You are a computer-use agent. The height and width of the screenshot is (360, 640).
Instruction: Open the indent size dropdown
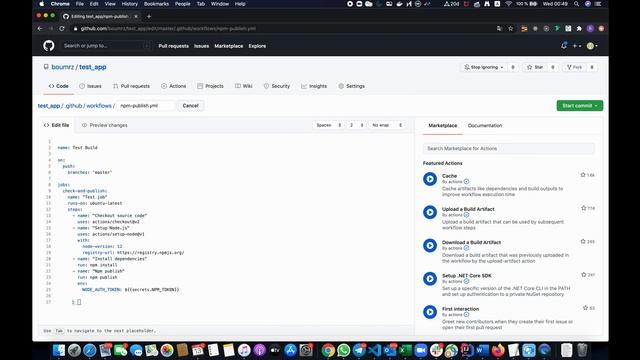coord(356,125)
